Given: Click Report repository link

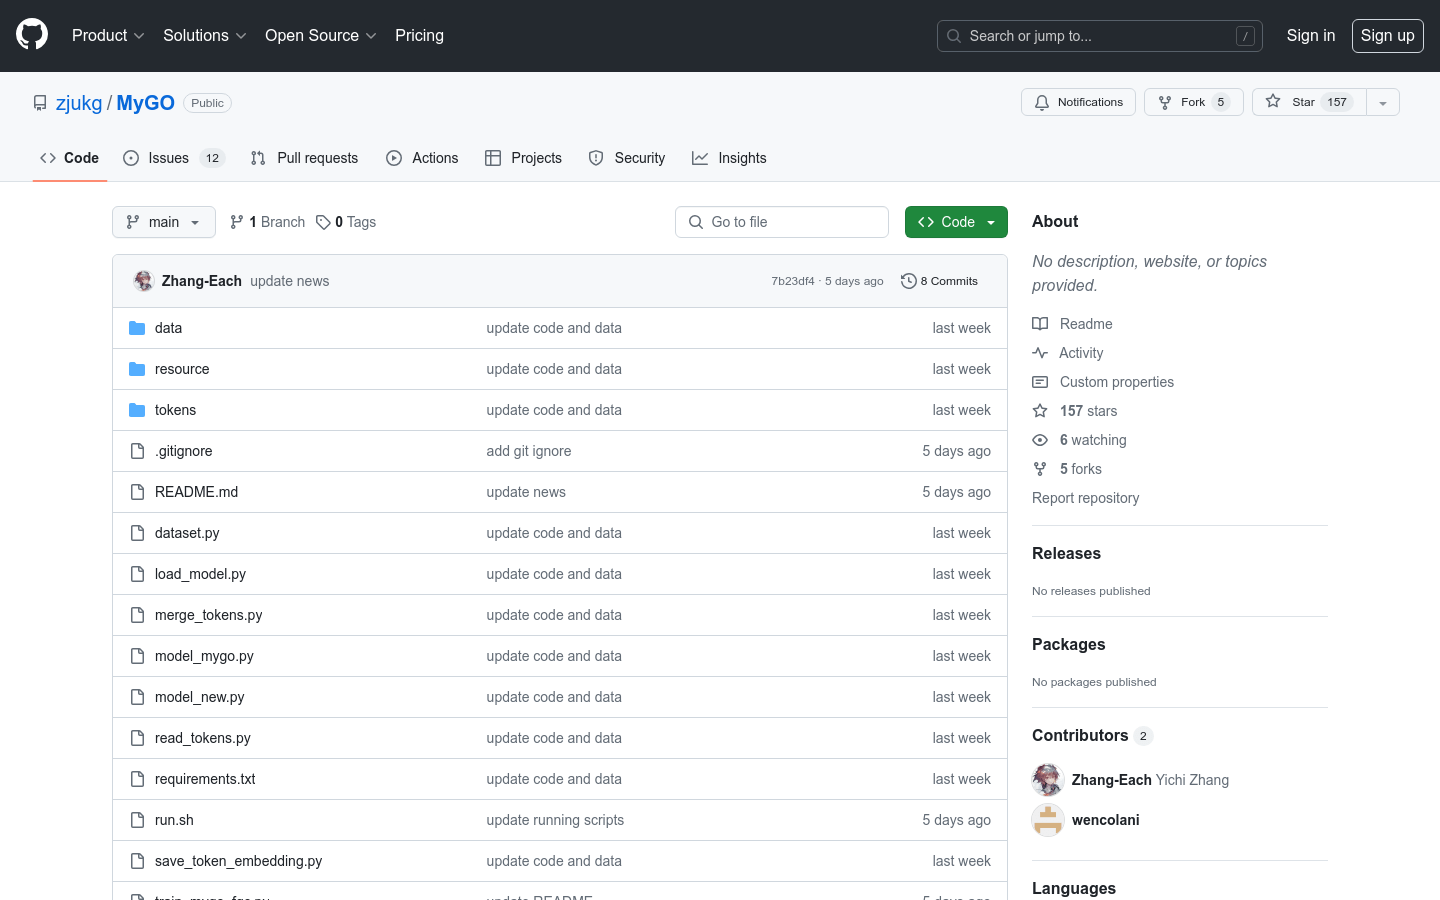Looking at the screenshot, I should tap(1085, 498).
